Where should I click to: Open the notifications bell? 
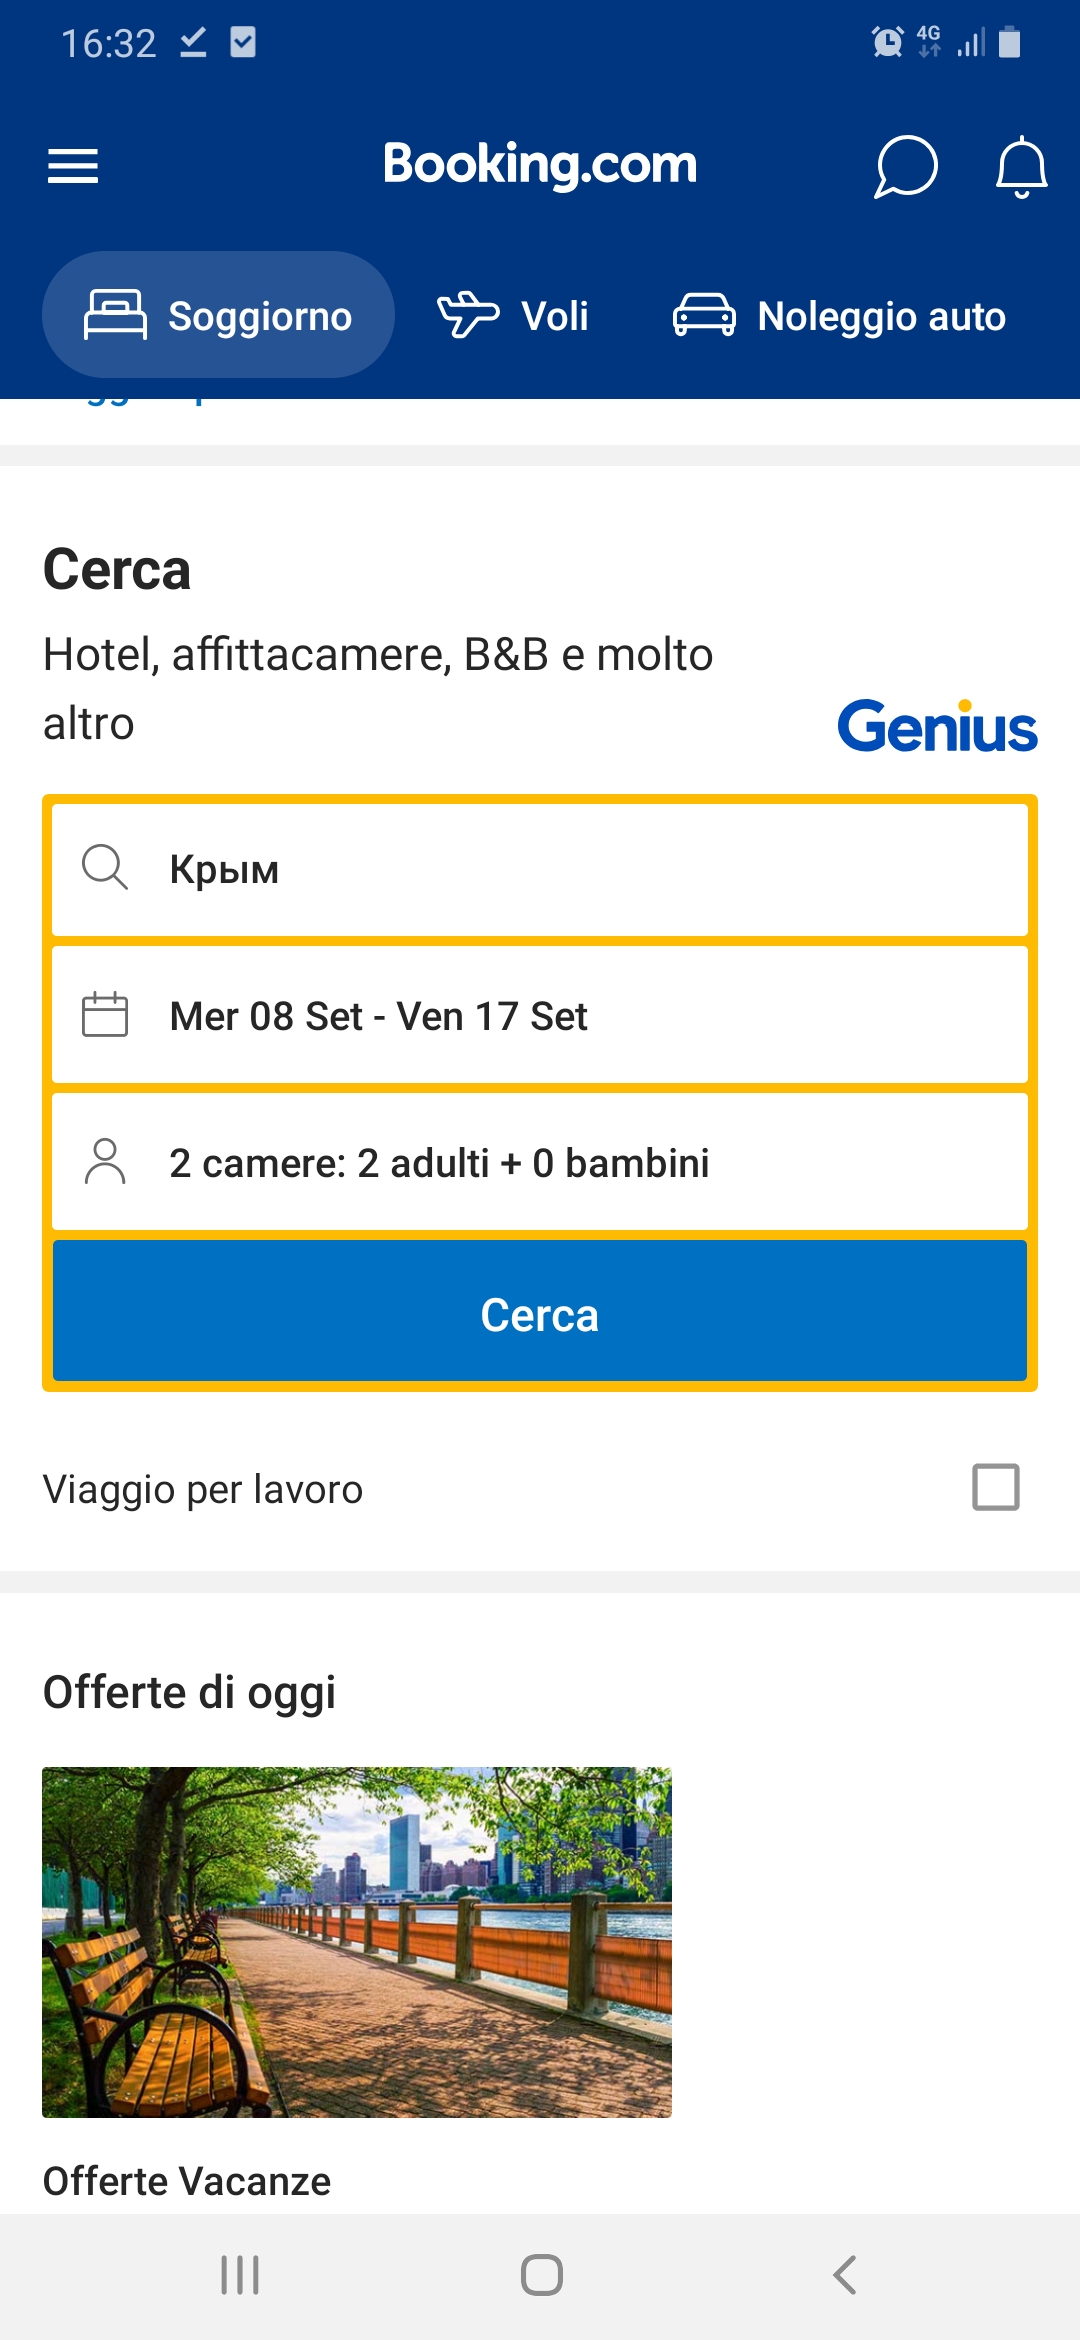coord(1021,166)
